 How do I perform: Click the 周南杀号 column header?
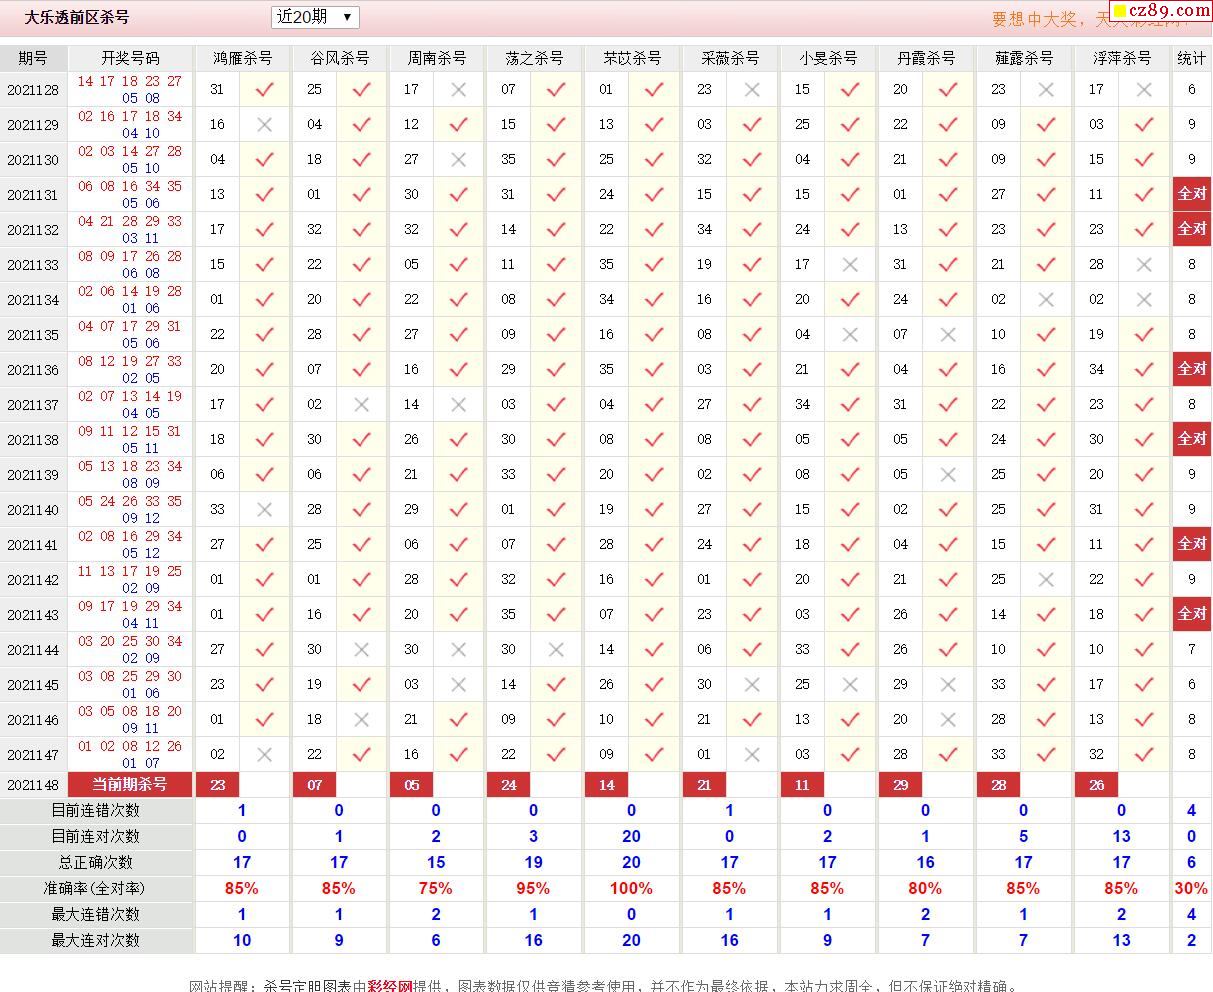tap(436, 58)
